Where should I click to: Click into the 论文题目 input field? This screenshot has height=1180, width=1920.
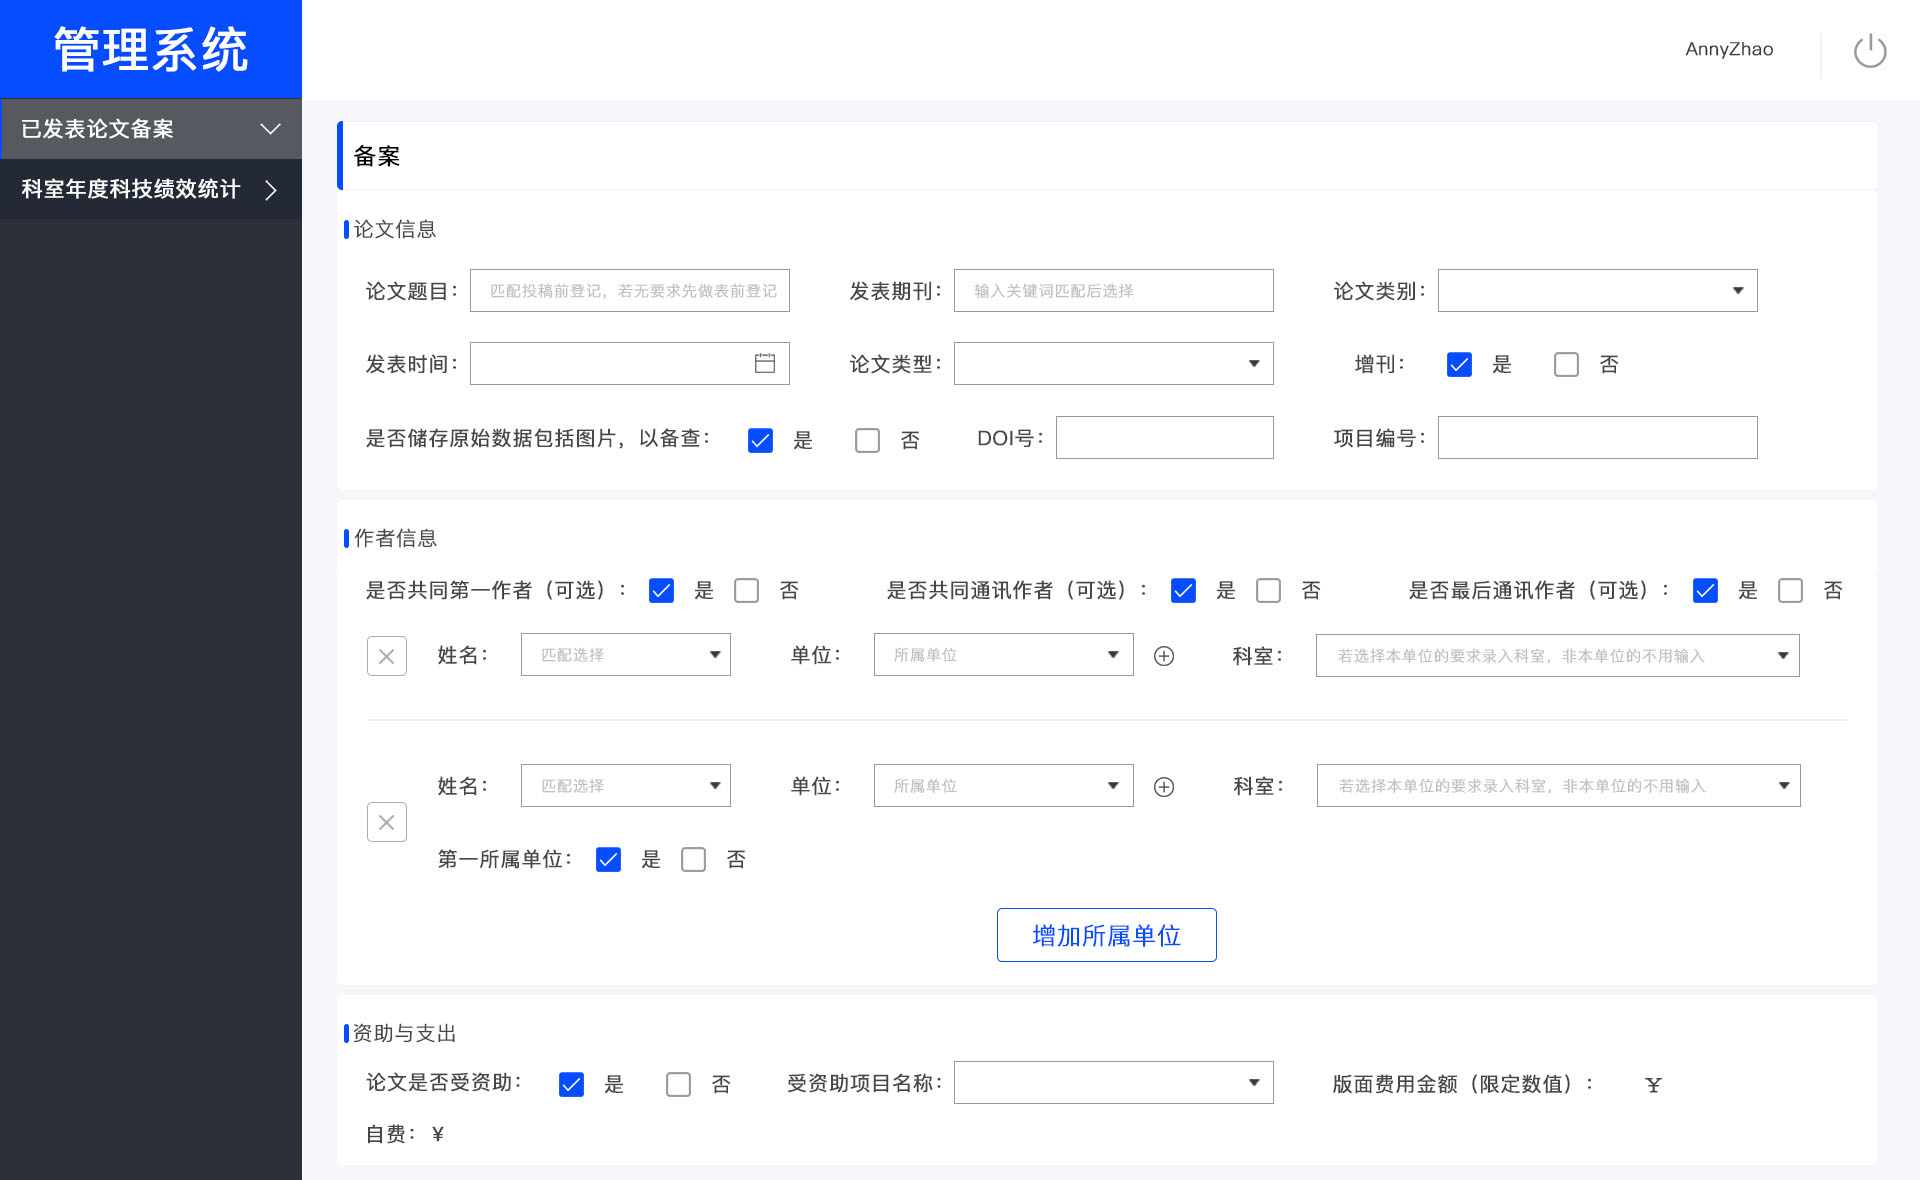click(x=630, y=291)
